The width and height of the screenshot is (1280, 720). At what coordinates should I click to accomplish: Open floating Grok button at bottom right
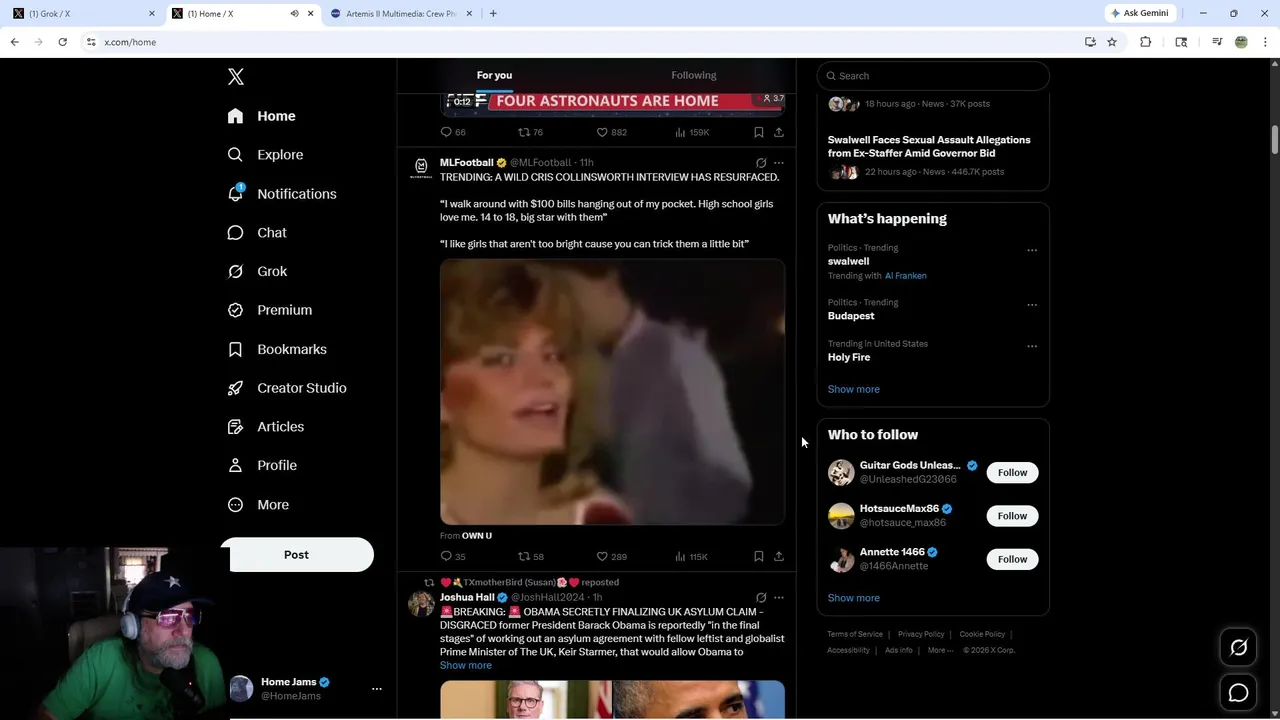click(x=1238, y=648)
